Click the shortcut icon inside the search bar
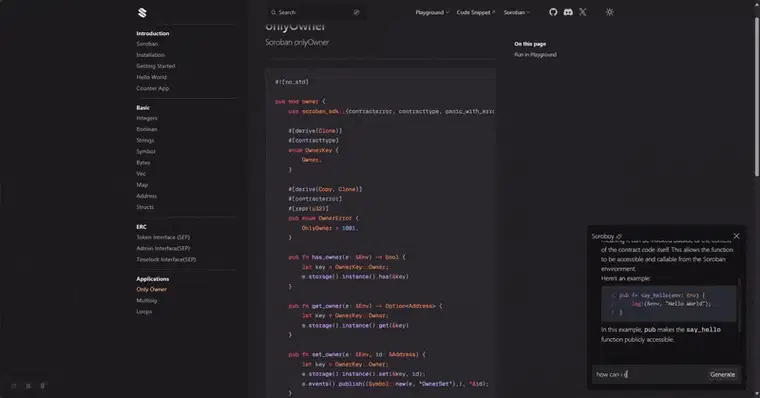 coord(356,12)
